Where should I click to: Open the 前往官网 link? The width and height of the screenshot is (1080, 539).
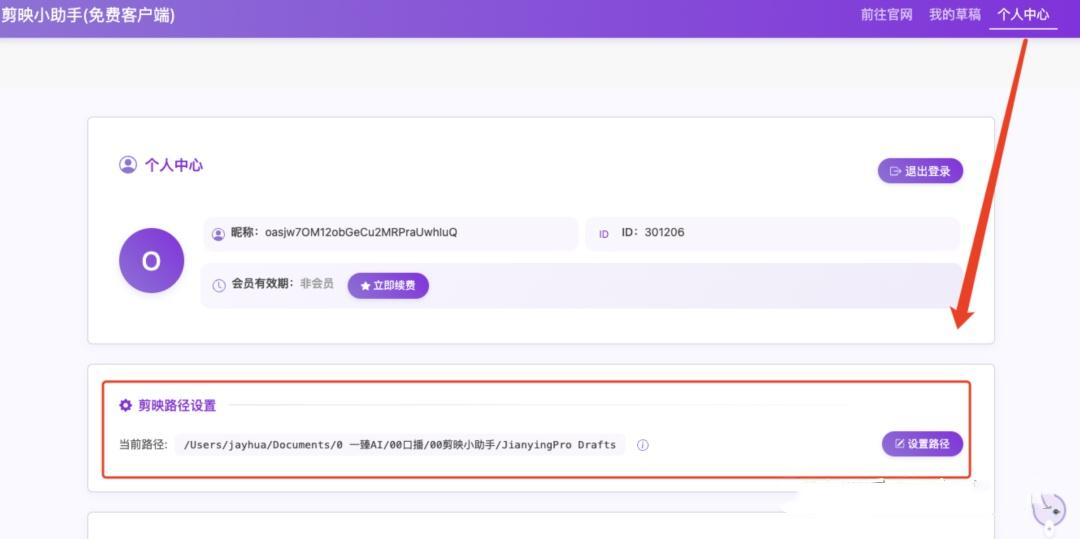[886, 14]
